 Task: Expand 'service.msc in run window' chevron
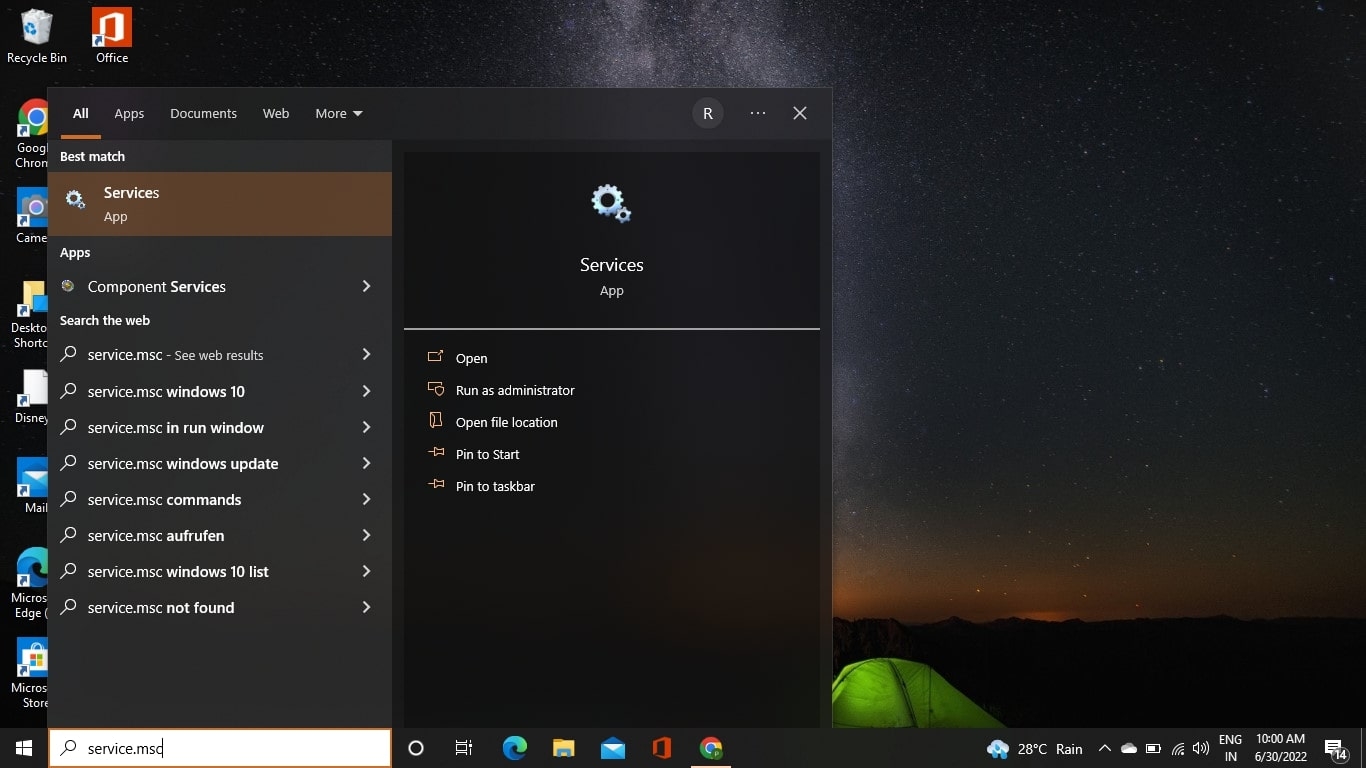pos(366,427)
